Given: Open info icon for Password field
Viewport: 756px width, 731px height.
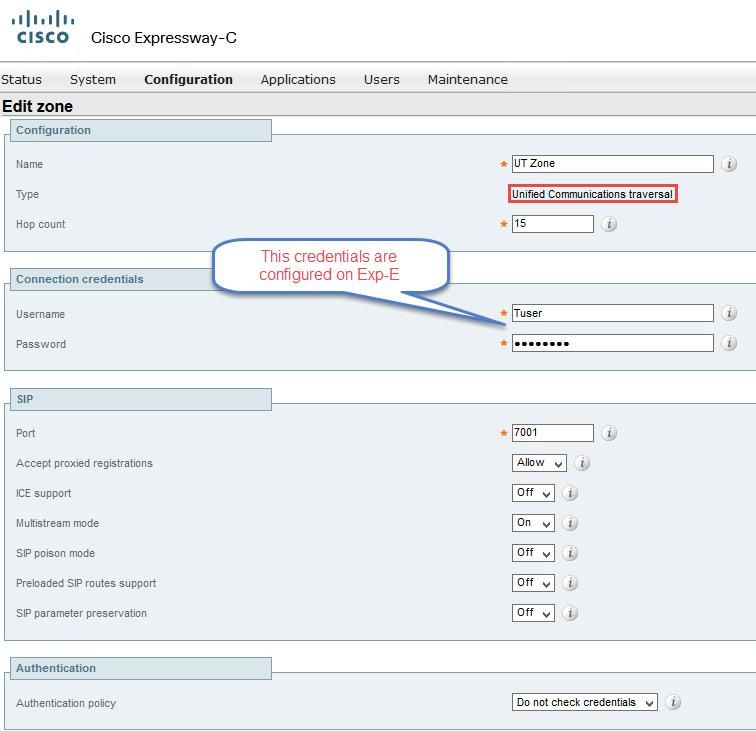Looking at the screenshot, I should point(729,343).
